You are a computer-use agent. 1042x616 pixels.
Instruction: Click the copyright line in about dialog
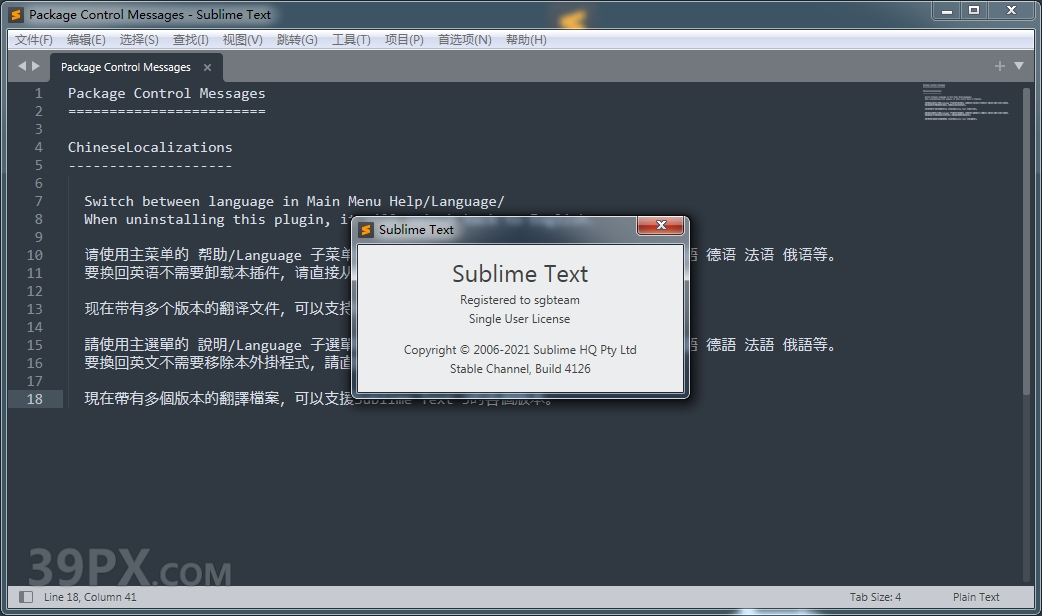tap(520, 350)
